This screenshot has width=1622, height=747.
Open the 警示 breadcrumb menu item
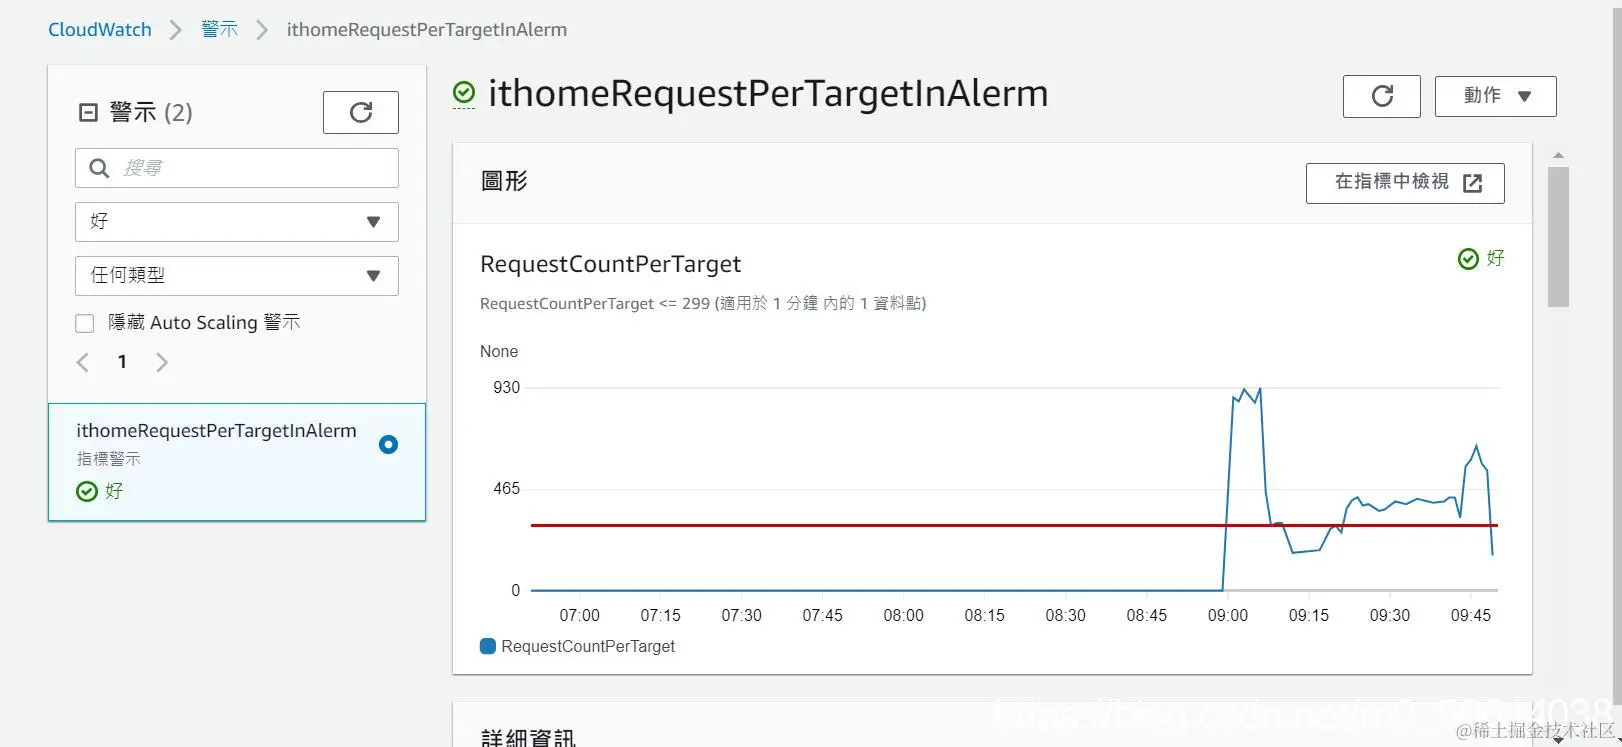click(x=219, y=29)
